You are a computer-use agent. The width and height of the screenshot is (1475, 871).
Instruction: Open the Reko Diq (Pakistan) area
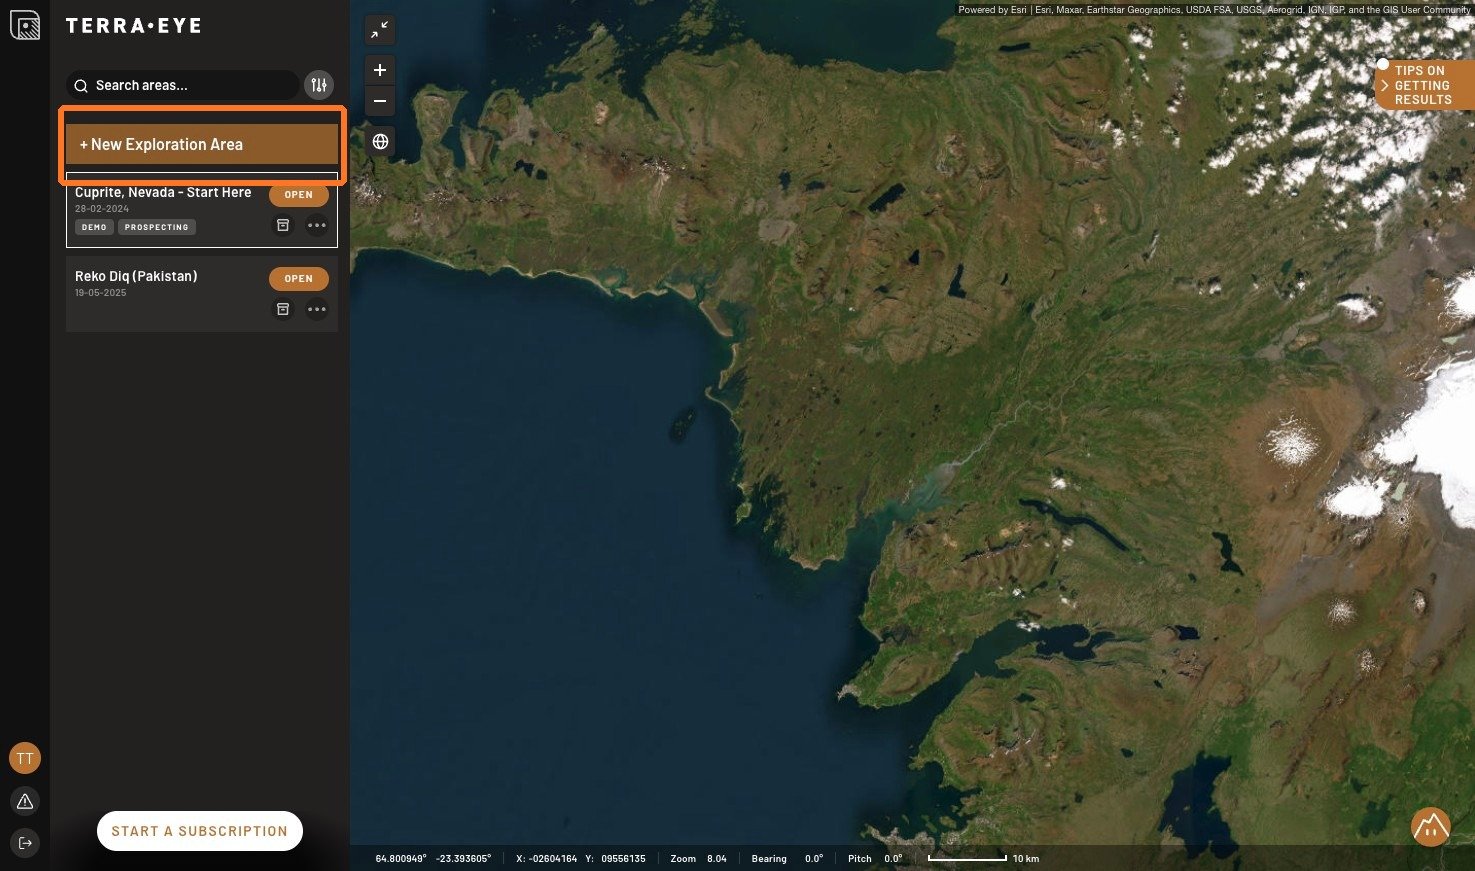(x=298, y=278)
